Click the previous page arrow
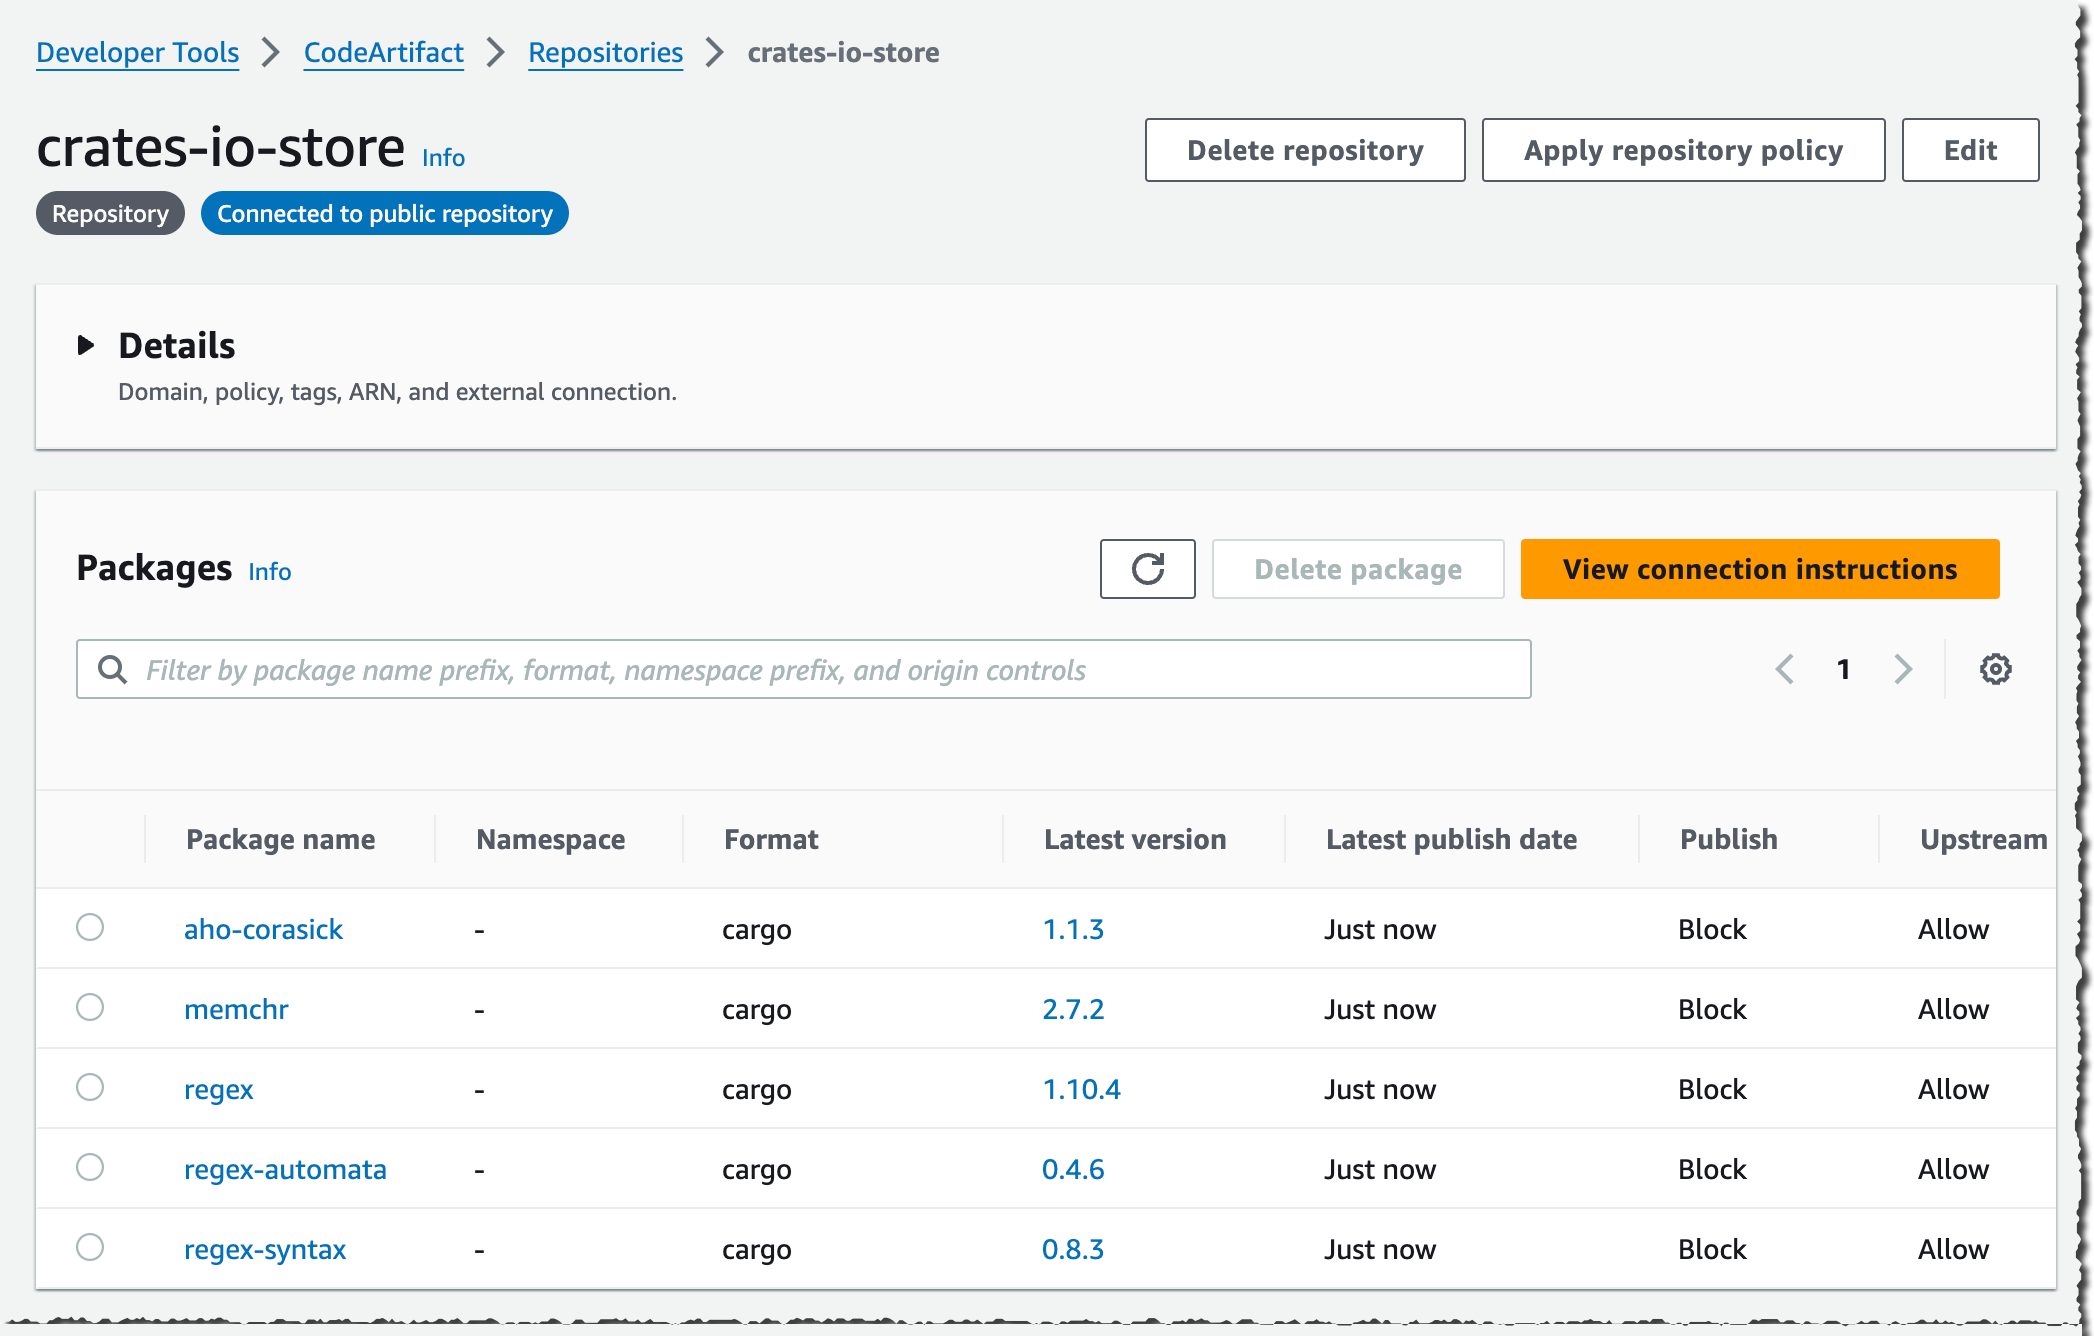The width and height of the screenshot is (2094, 1336). click(1785, 669)
